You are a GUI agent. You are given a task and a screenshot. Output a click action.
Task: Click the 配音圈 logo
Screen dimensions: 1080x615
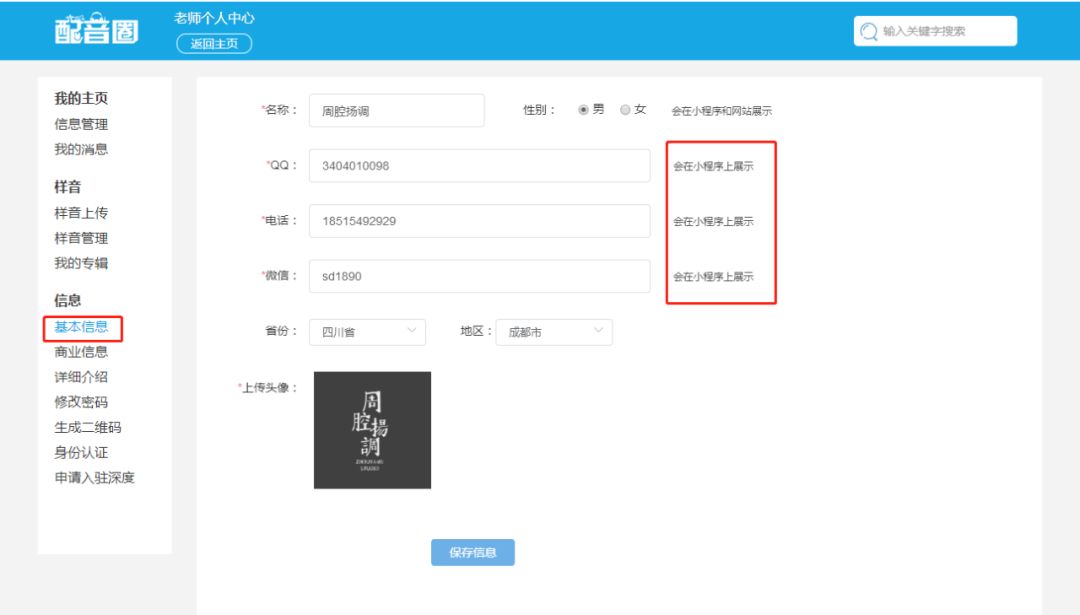[96, 29]
